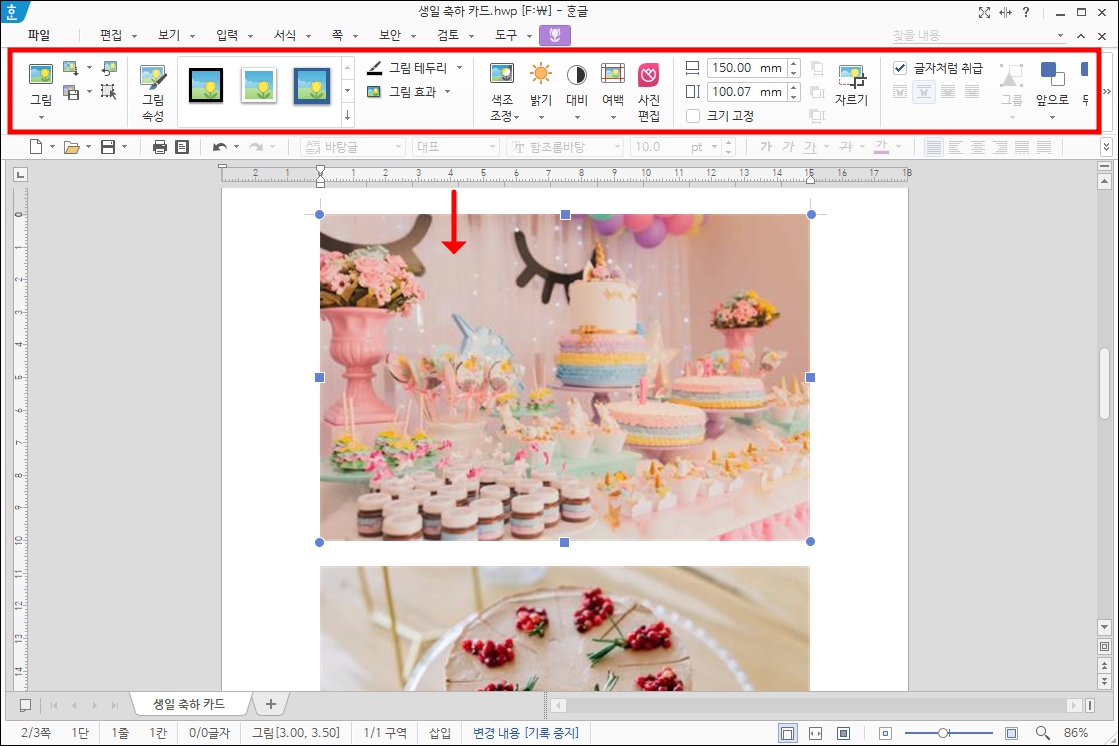Decrease height using the down stepper arrow

coord(794,96)
